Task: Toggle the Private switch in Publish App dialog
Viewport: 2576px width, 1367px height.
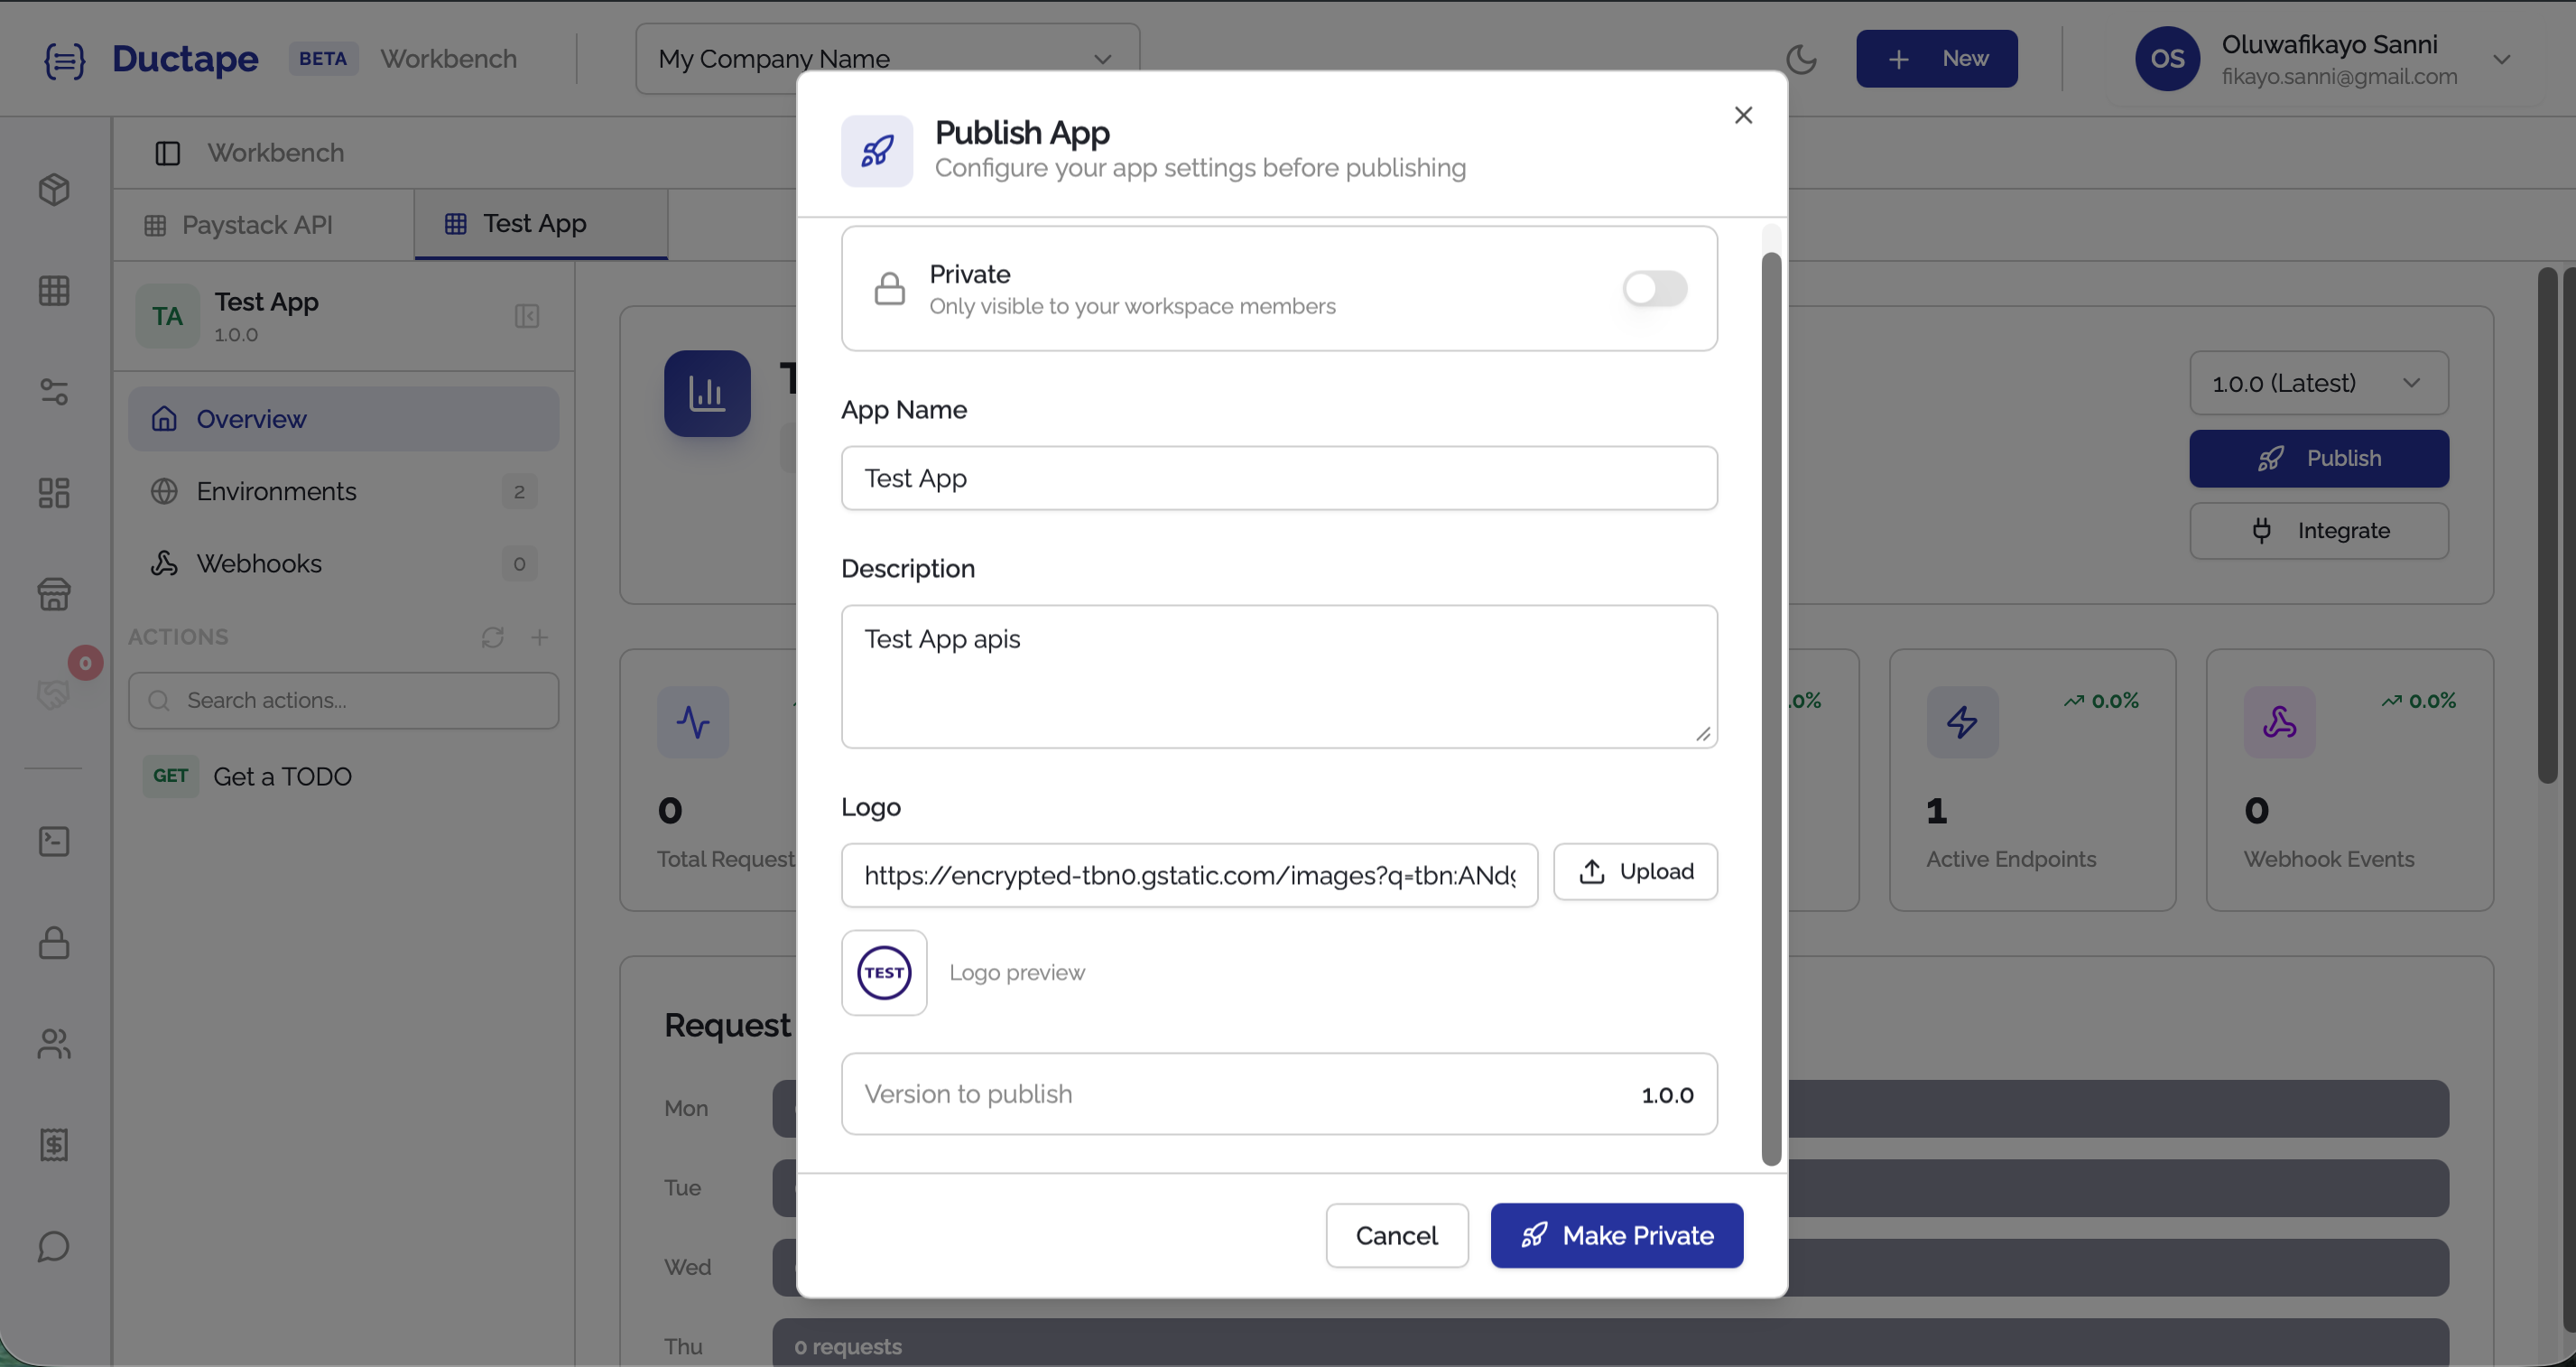Action: click(1654, 289)
